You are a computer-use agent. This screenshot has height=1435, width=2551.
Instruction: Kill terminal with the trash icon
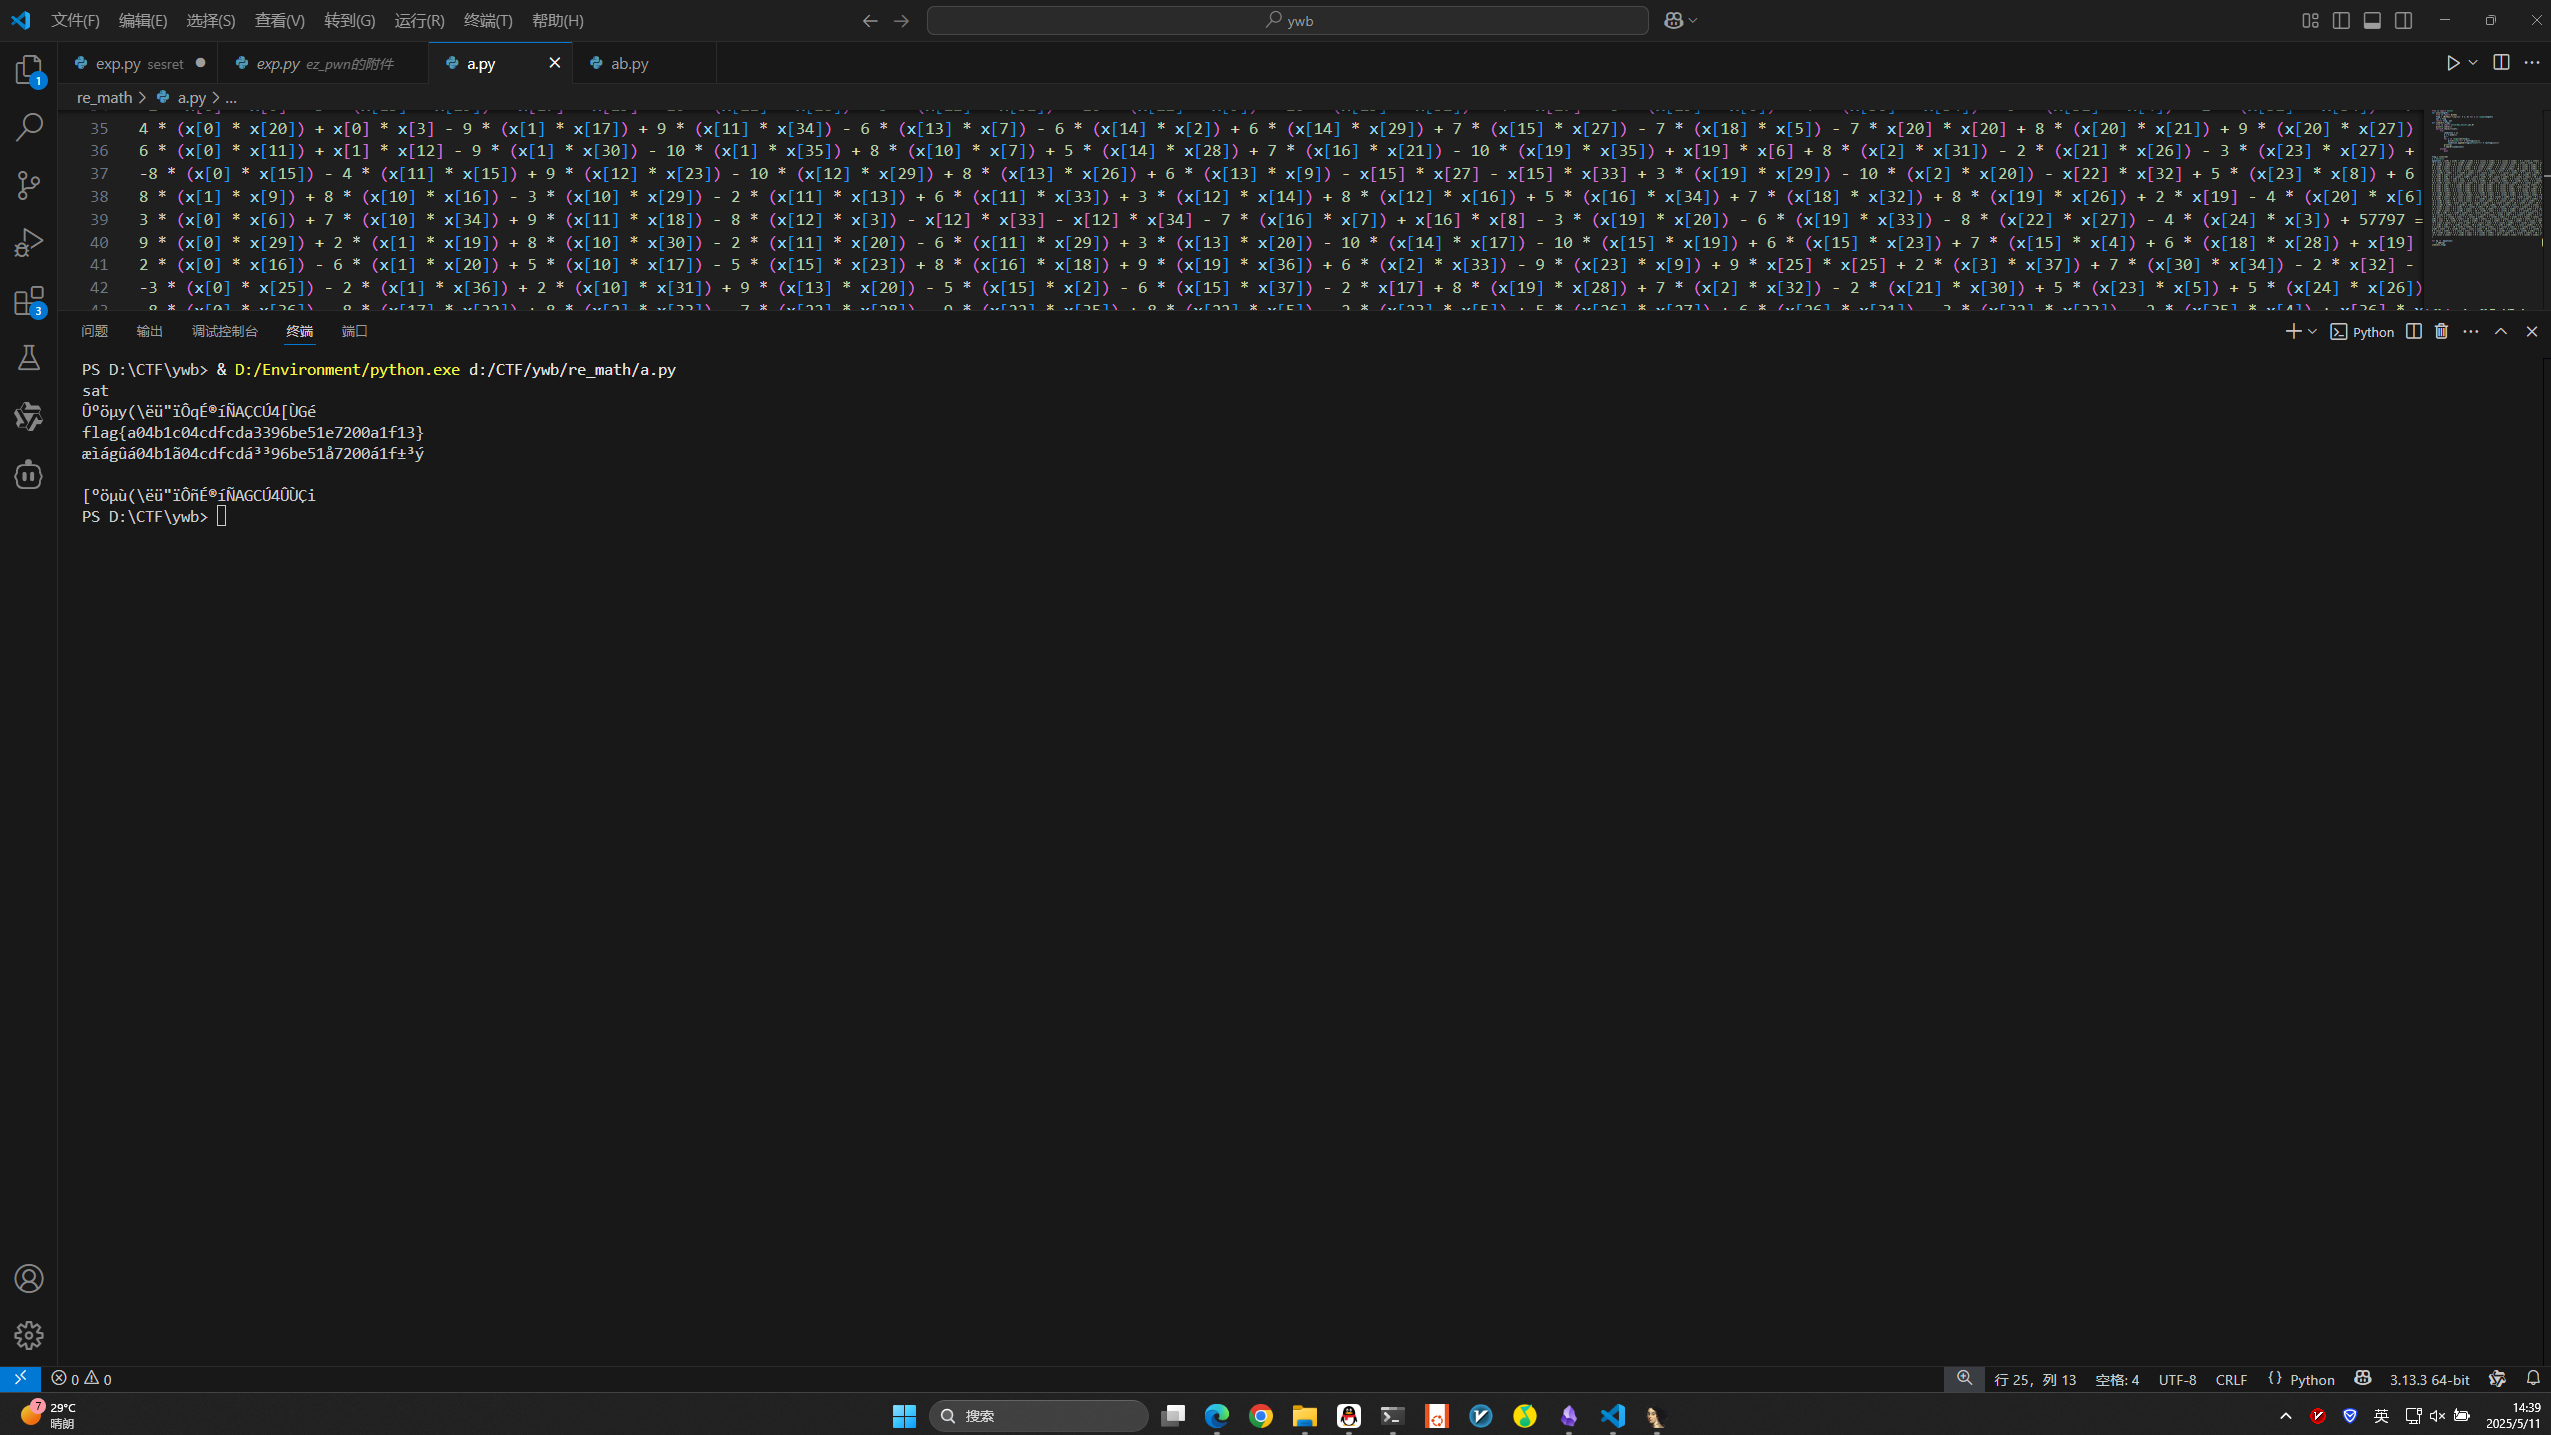pos(2441,331)
